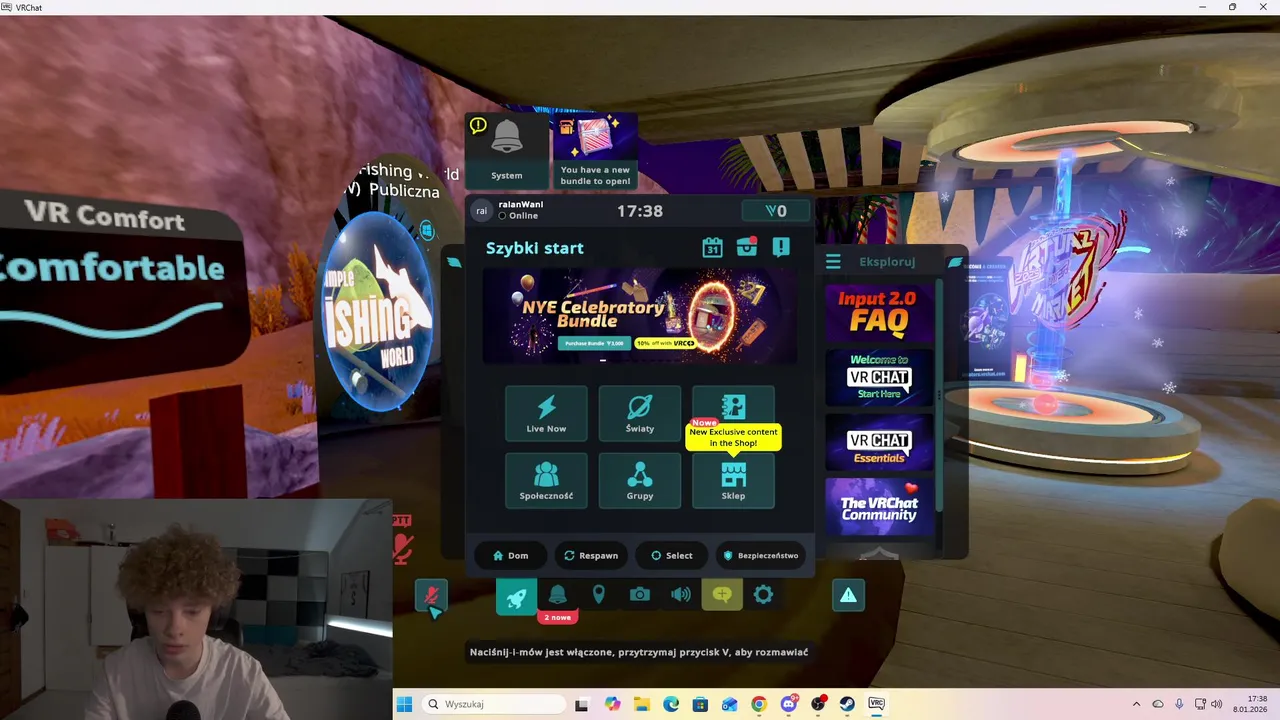Open the audio volume speaker tab
Image resolution: width=1280 pixels, height=720 pixels.
(x=681, y=595)
